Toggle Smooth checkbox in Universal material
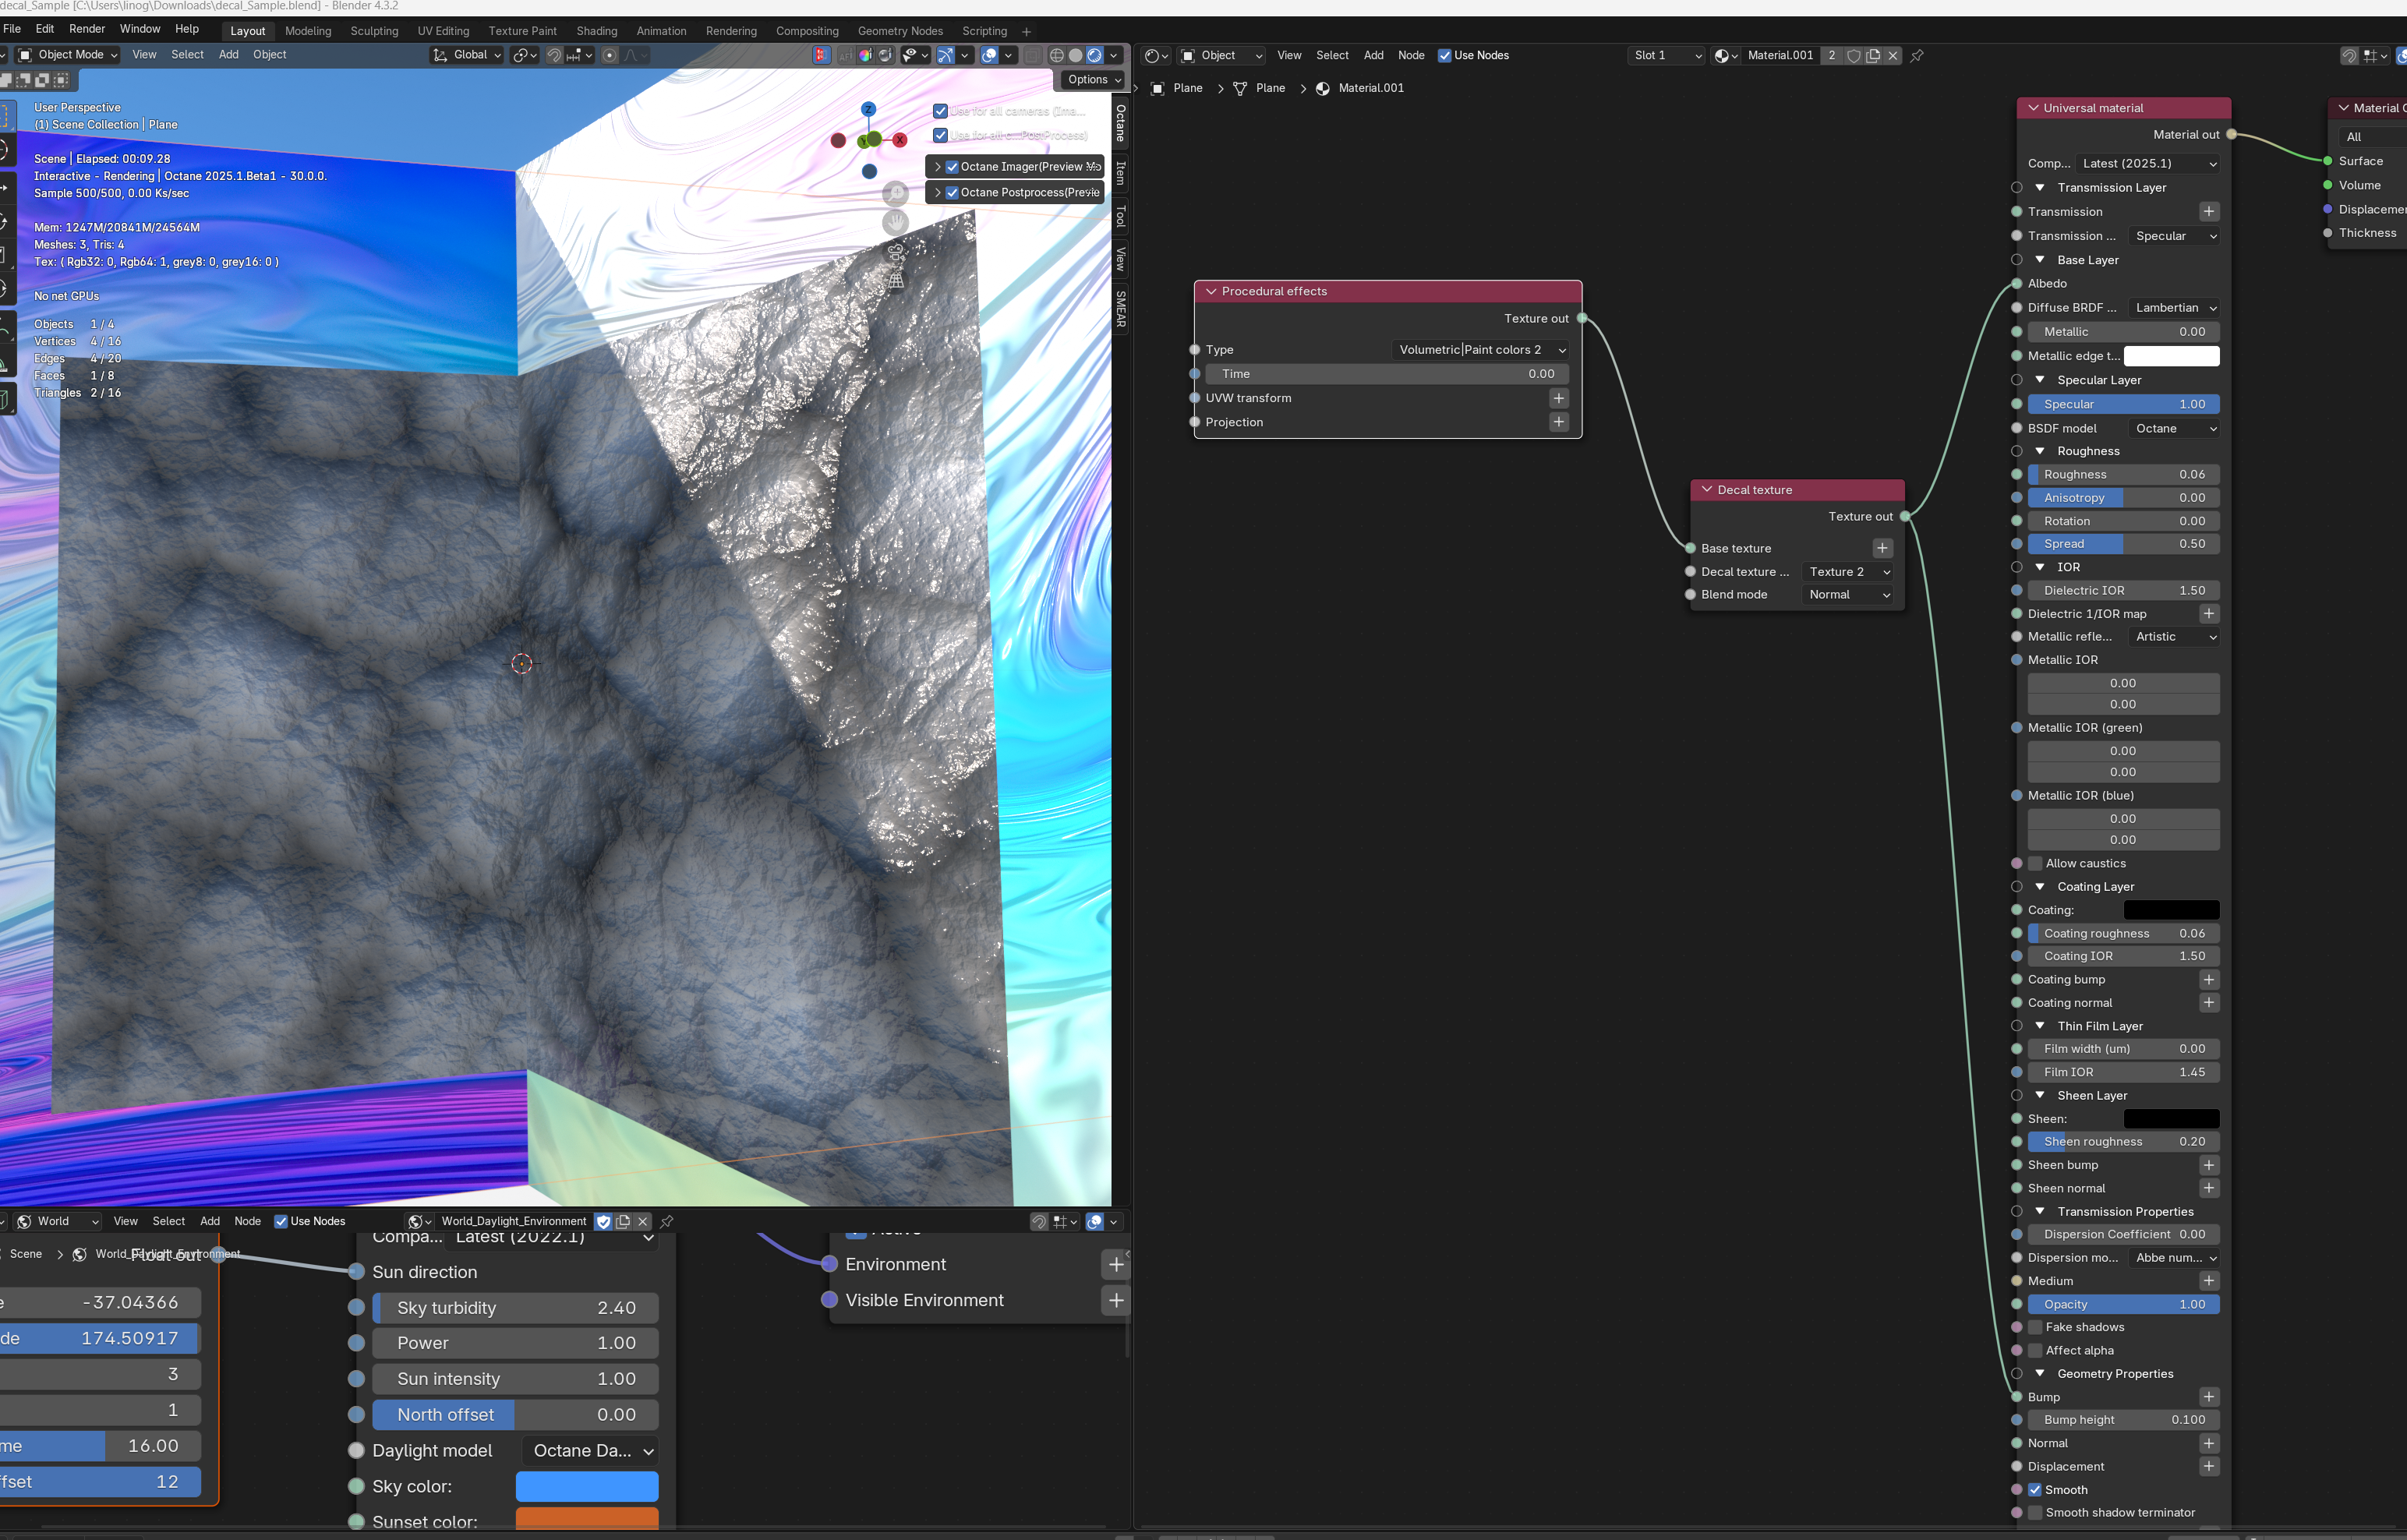2407x1540 pixels. pyautogui.click(x=2034, y=1489)
